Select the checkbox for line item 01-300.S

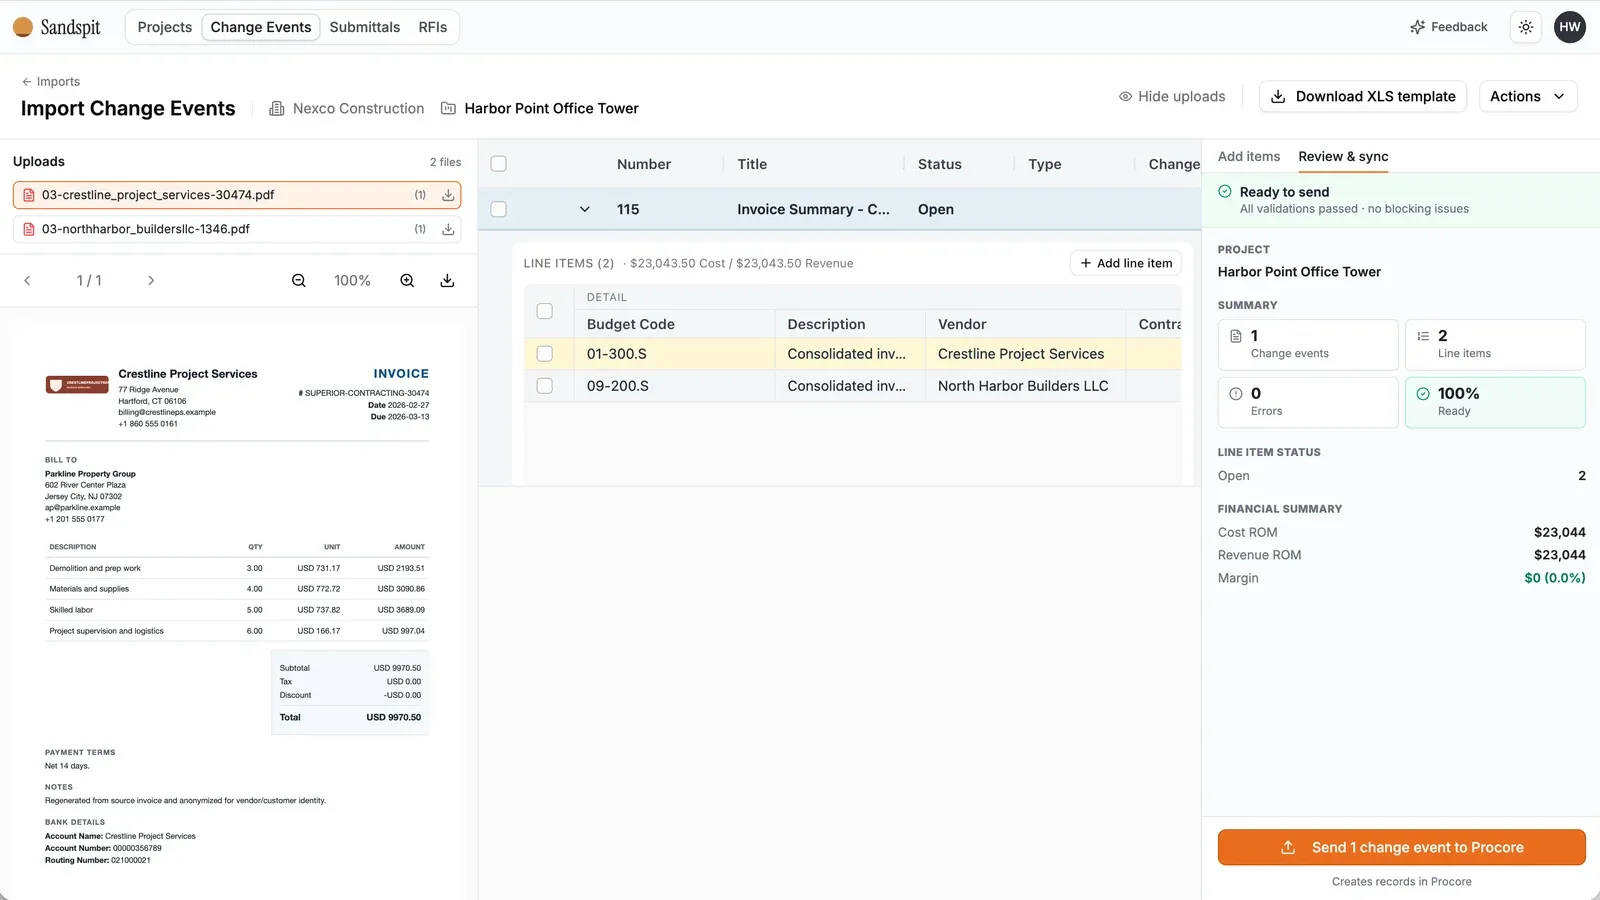point(545,354)
